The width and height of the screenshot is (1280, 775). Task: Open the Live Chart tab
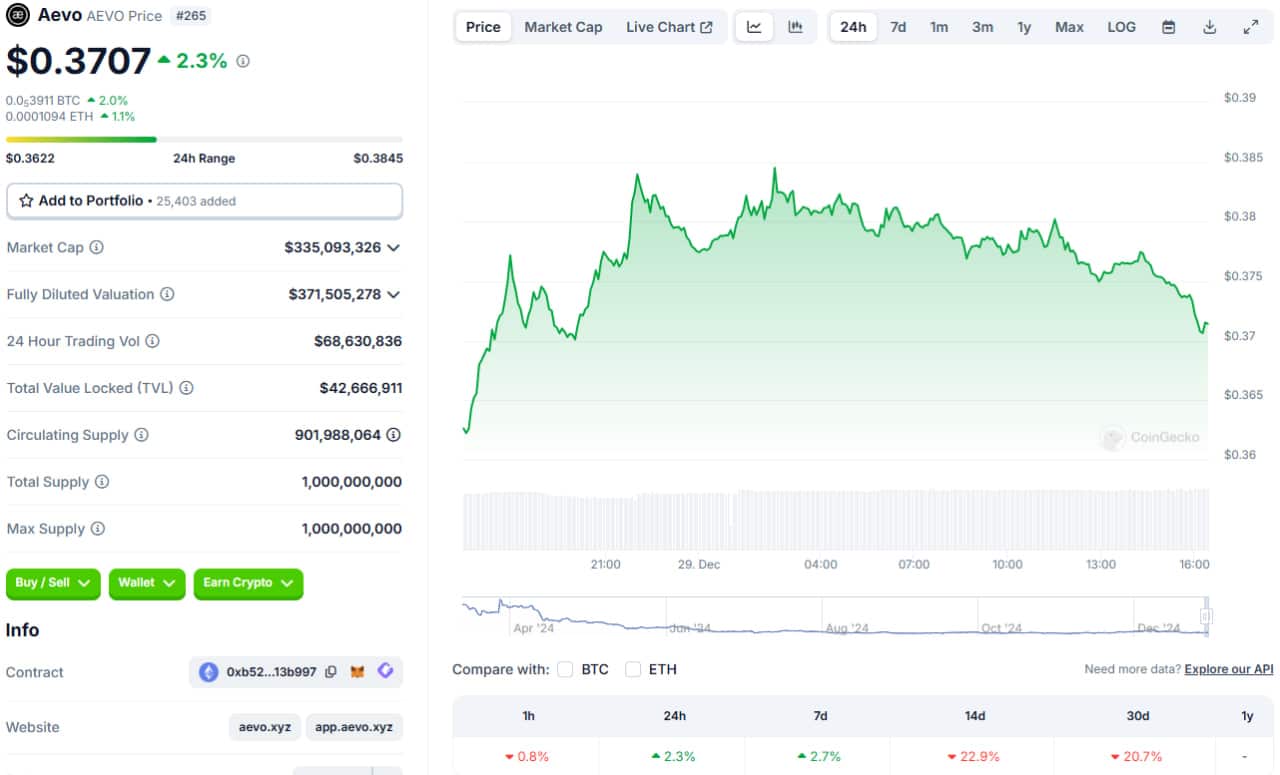coord(669,27)
